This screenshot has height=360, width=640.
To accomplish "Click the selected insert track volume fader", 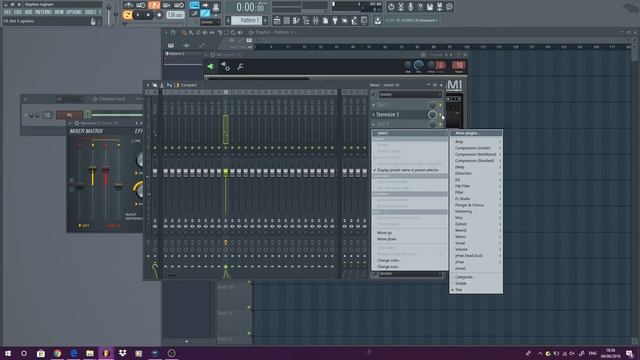I will (x=226, y=173).
